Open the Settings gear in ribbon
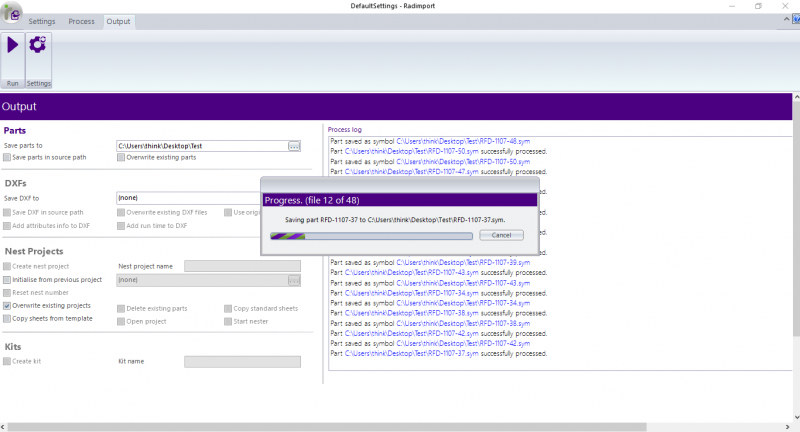This screenshot has height=432, width=800. (38, 45)
